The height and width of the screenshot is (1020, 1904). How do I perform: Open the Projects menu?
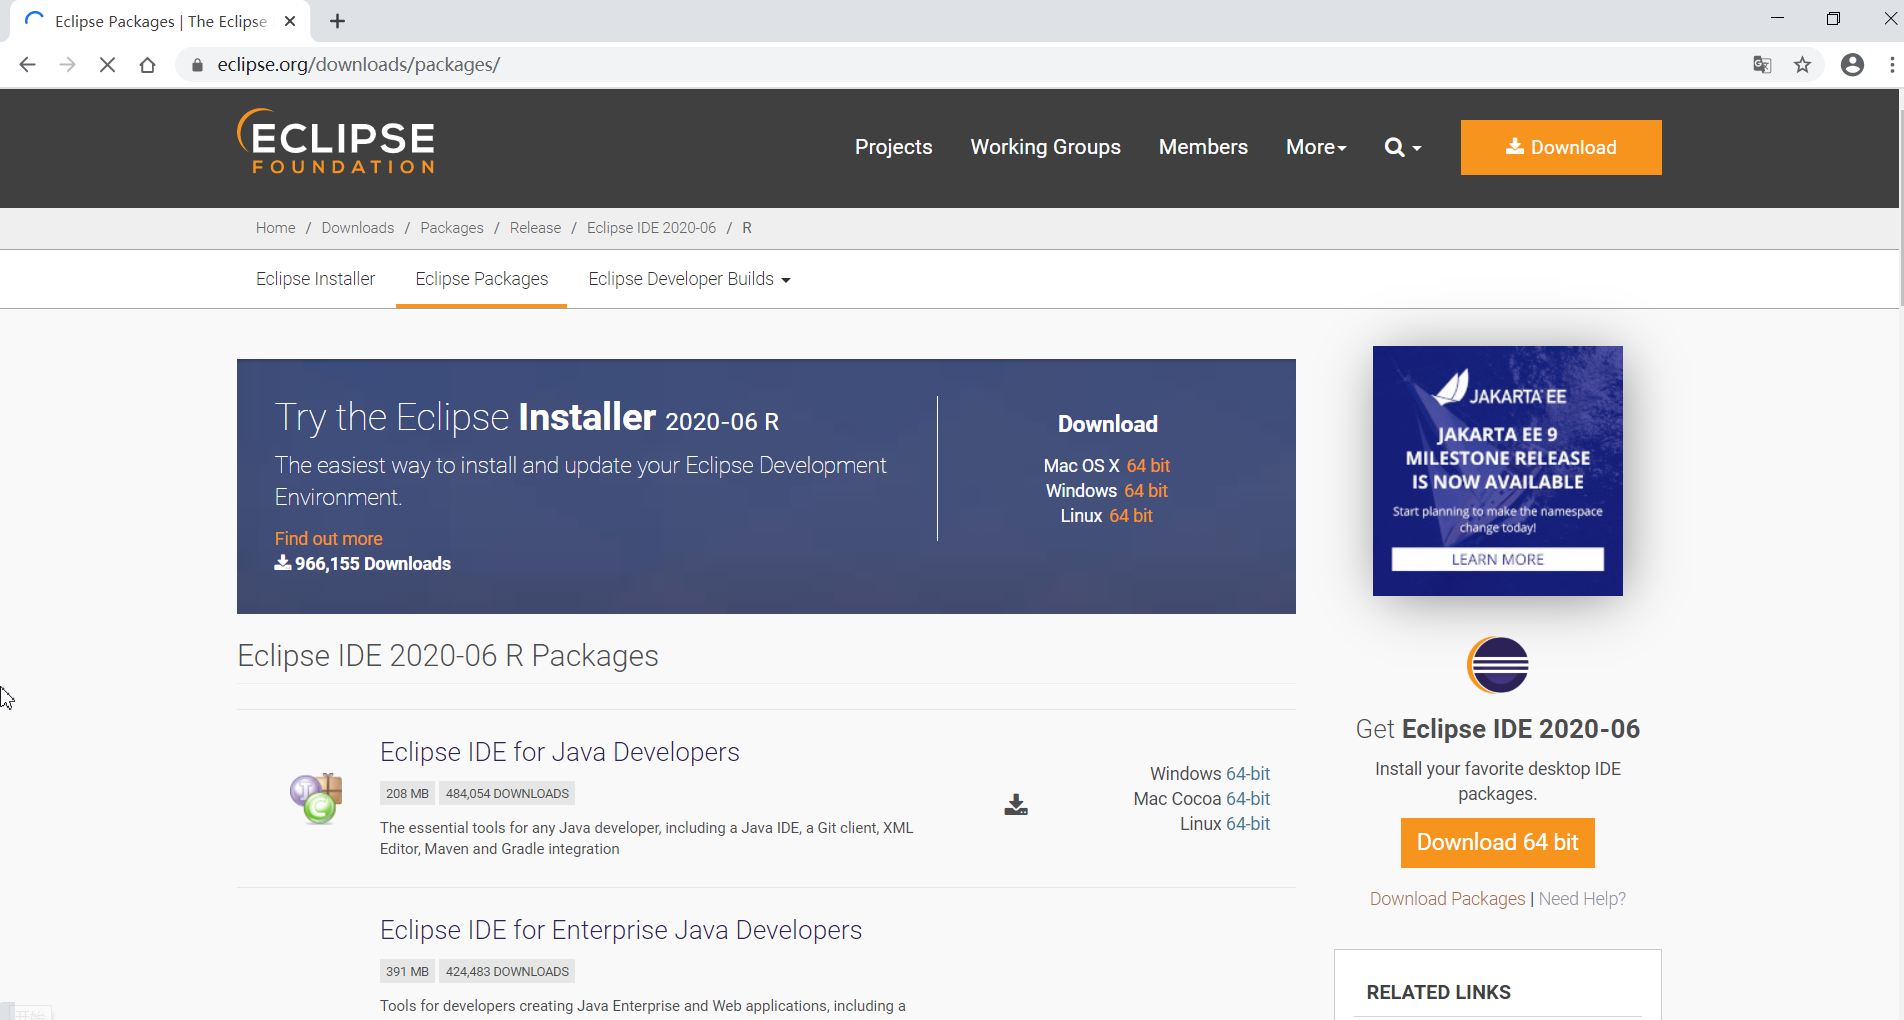coord(893,147)
